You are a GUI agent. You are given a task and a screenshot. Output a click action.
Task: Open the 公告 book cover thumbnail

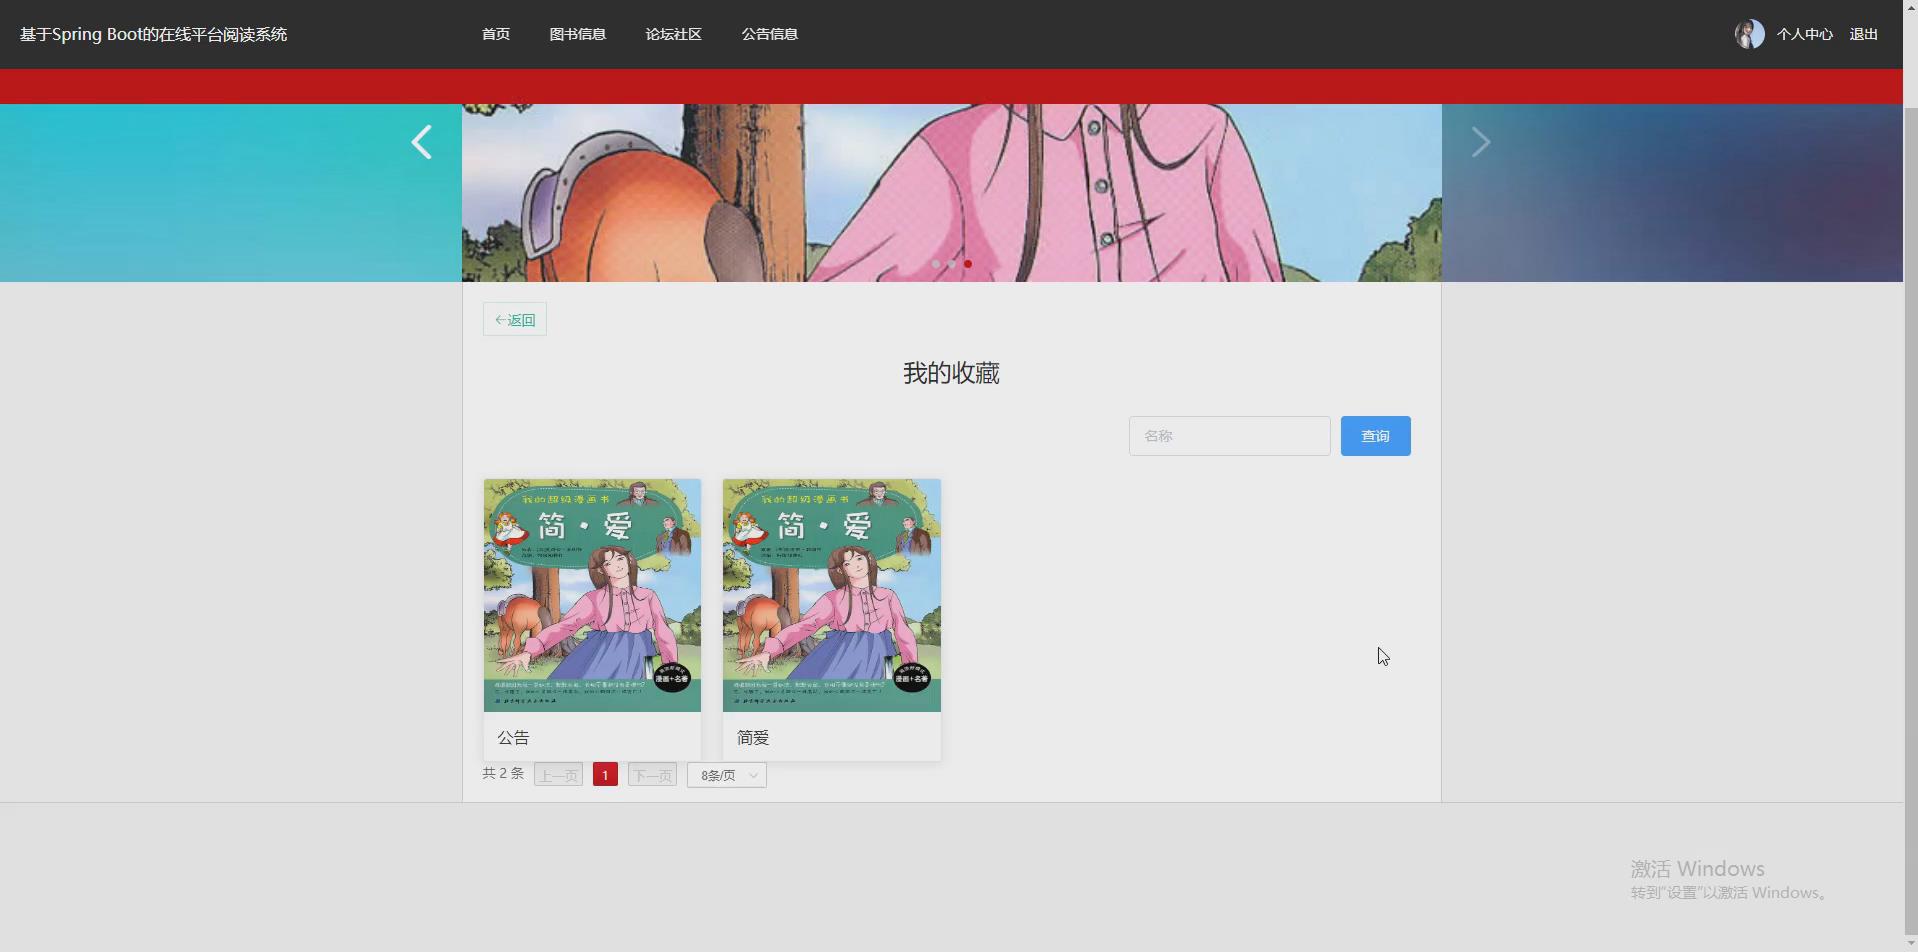click(592, 595)
